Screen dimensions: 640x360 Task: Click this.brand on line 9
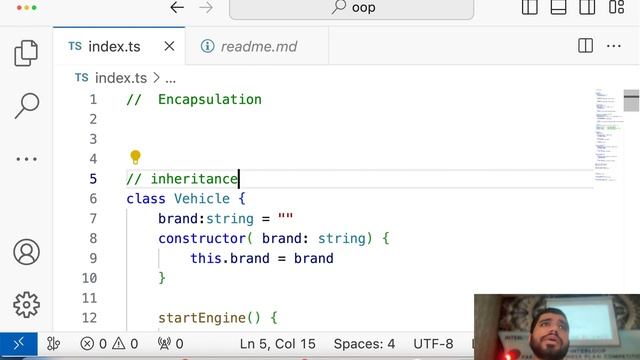pos(230,258)
